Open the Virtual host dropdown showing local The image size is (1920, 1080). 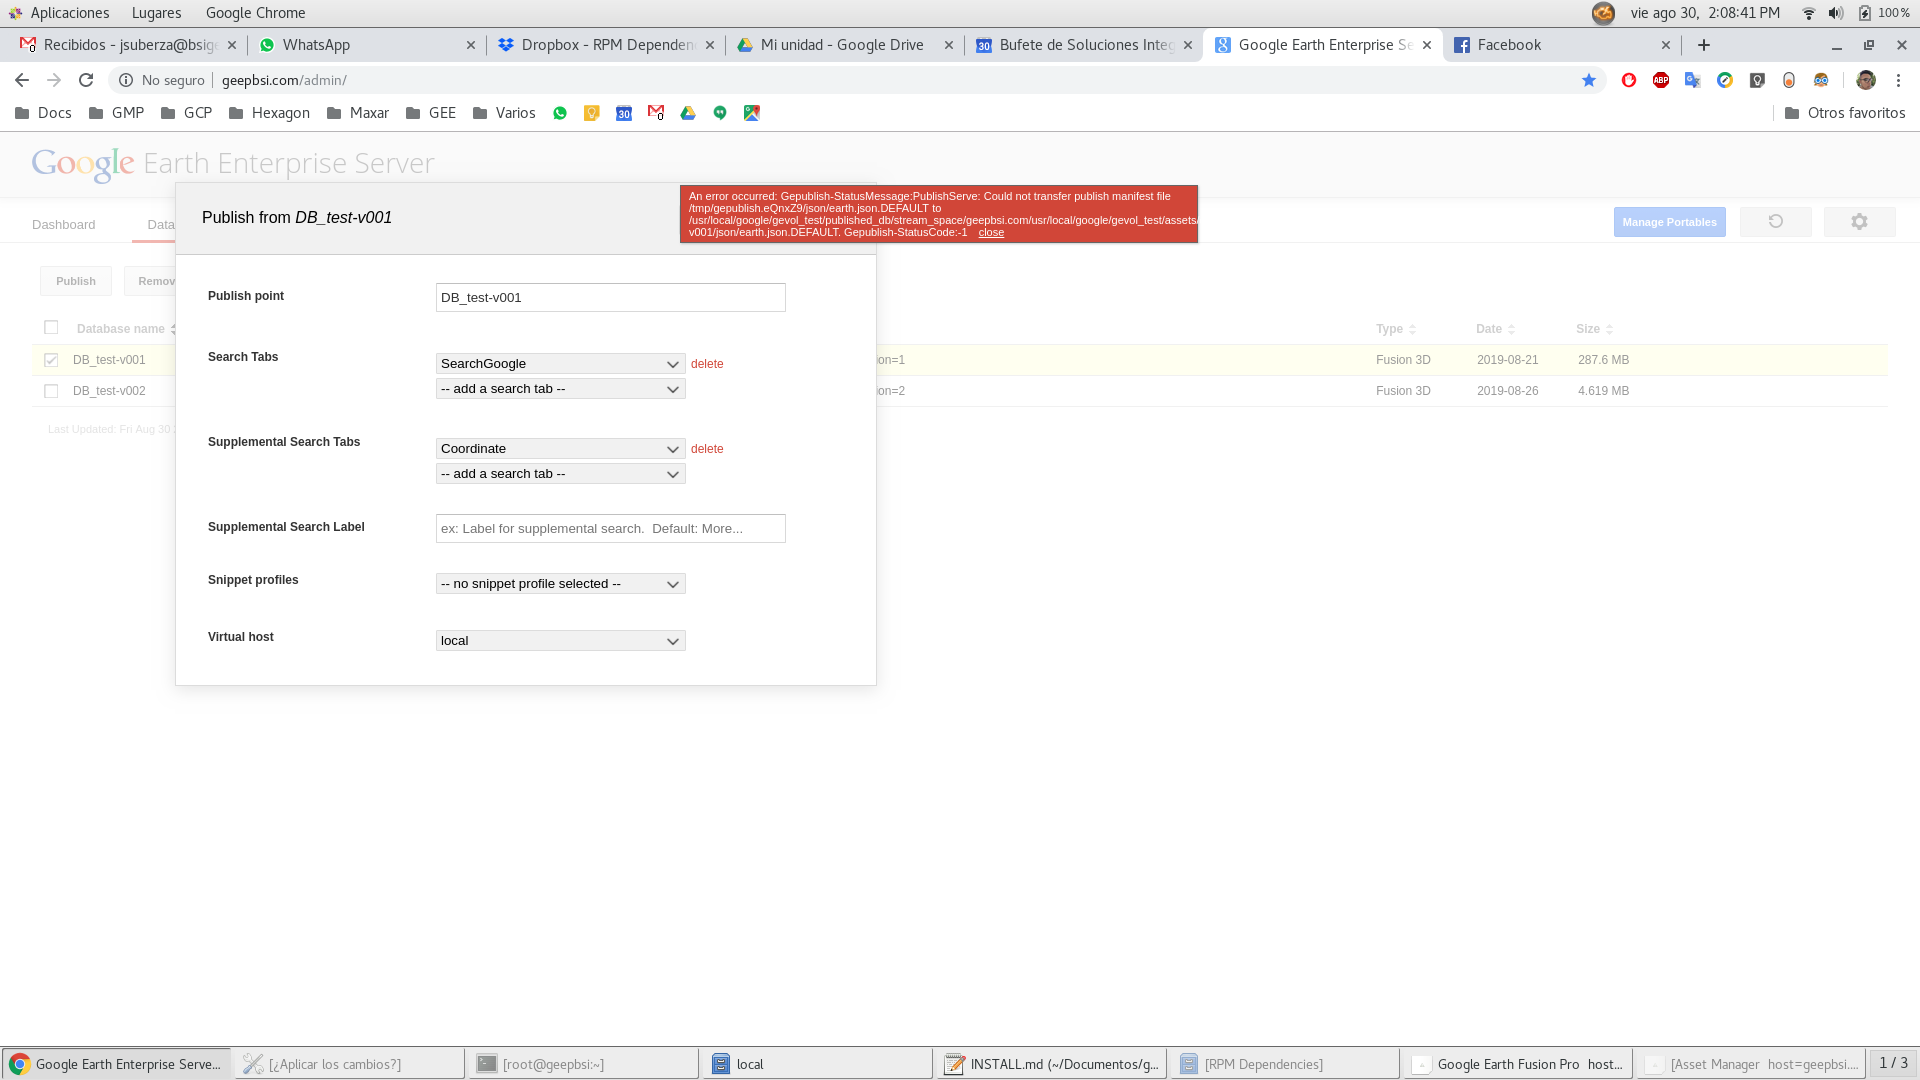tap(559, 640)
